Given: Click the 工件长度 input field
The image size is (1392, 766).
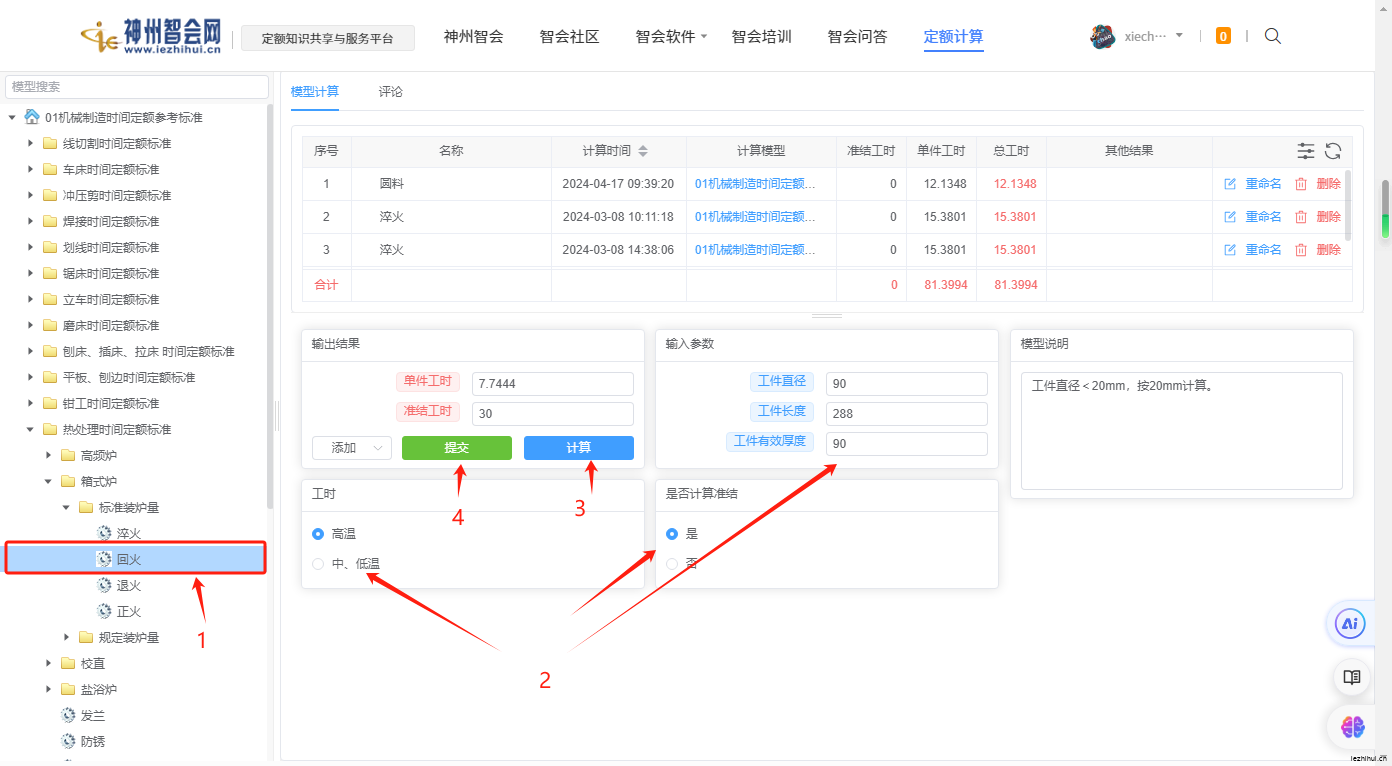Looking at the screenshot, I should [906, 414].
